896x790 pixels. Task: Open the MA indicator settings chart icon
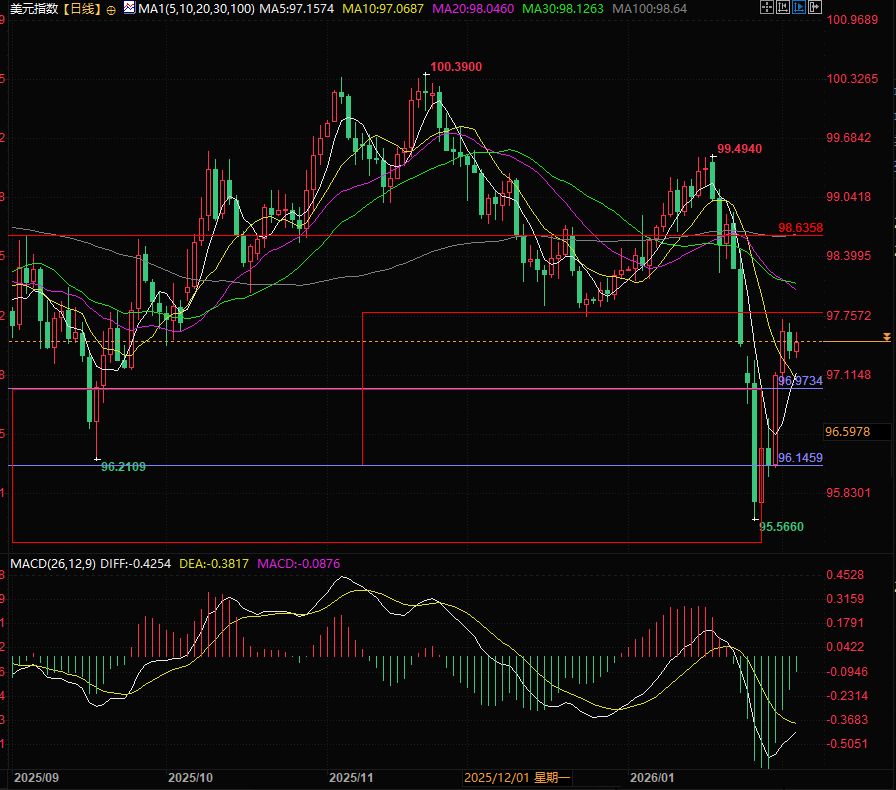tap(127, 9)
